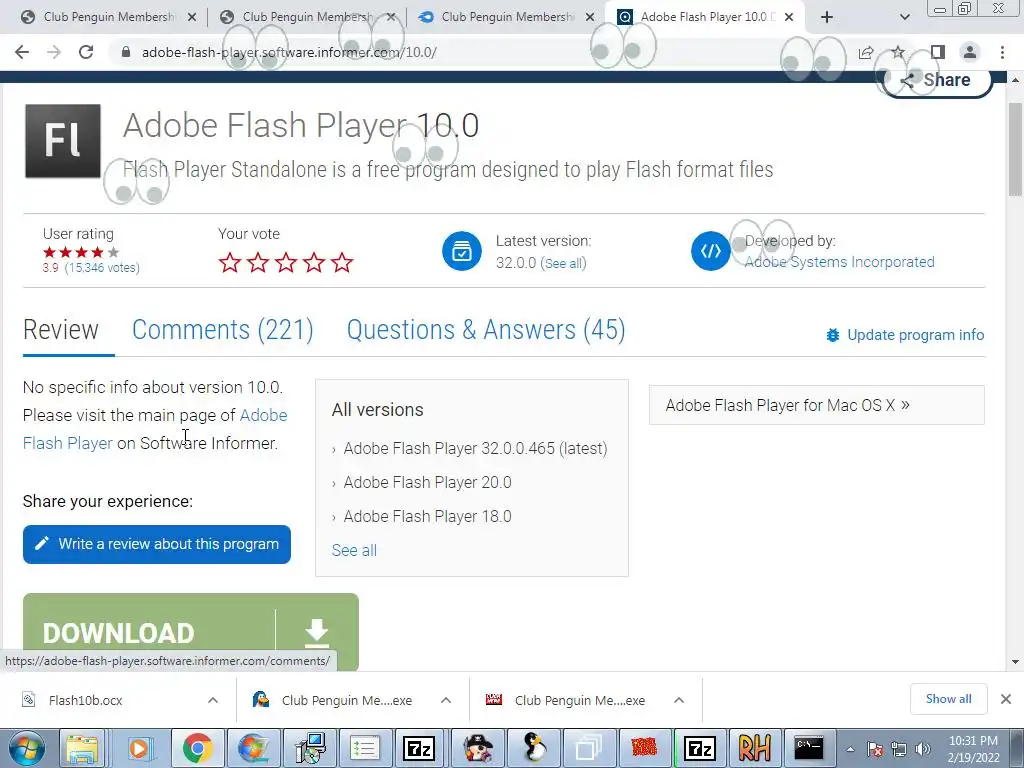1024x768 pixels.
Task: Click the browser forward arrow
Action: tap(54, 52)
